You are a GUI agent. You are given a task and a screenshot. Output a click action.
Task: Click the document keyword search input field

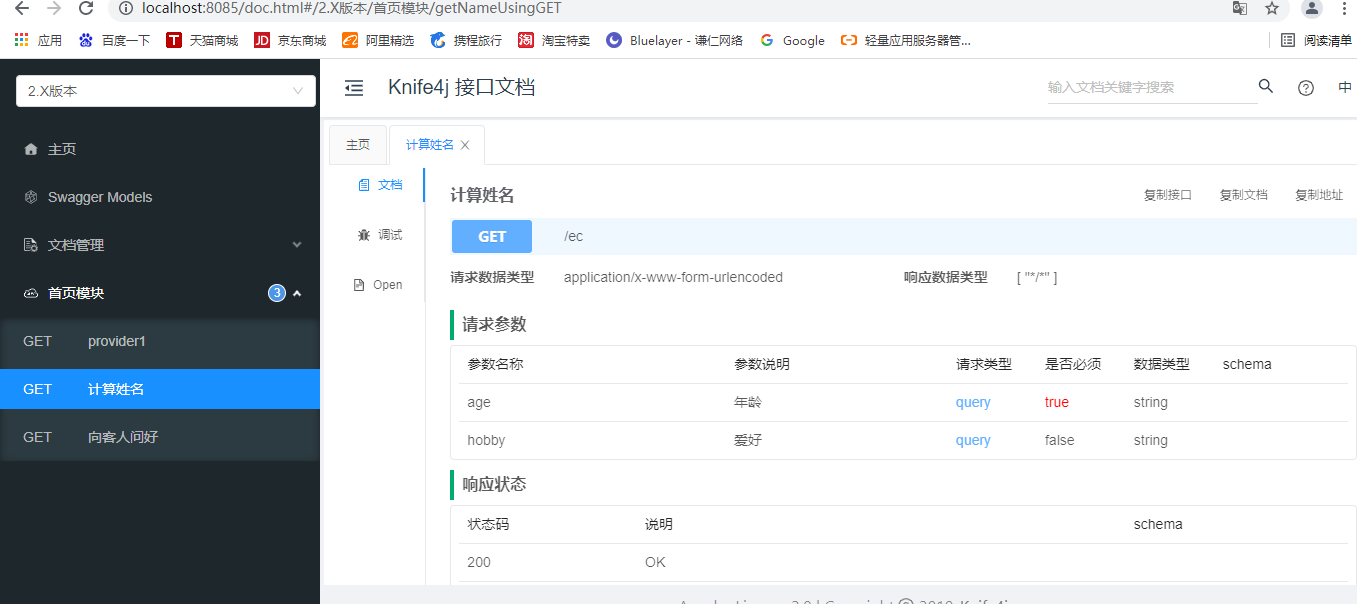[1150, 87]
